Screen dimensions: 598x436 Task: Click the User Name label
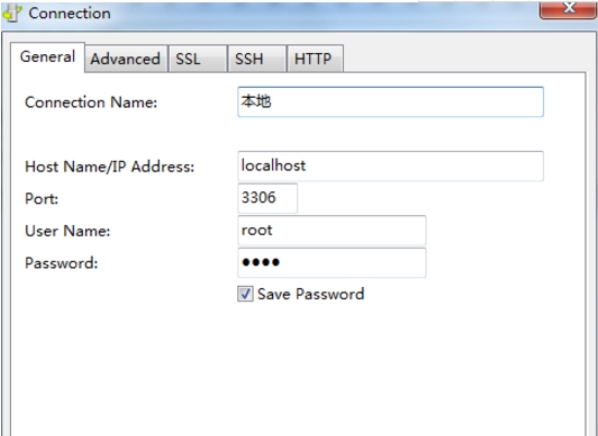point(68,231)
